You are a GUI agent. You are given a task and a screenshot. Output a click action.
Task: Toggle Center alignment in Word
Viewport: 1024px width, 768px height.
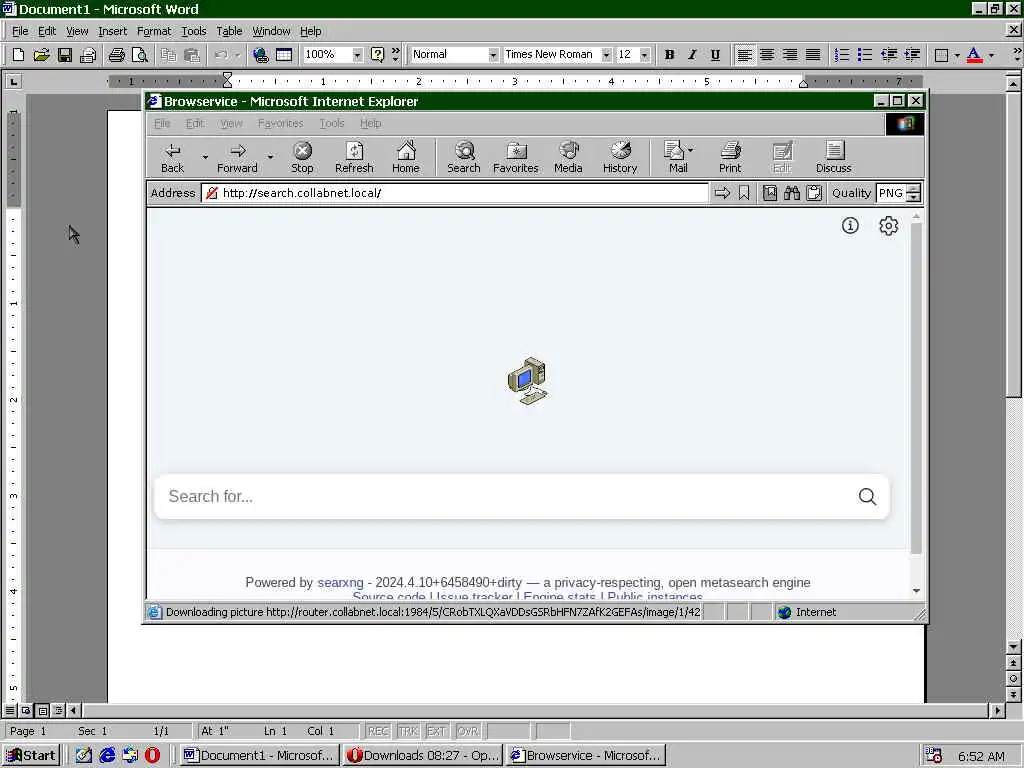(x=767, y=55)
